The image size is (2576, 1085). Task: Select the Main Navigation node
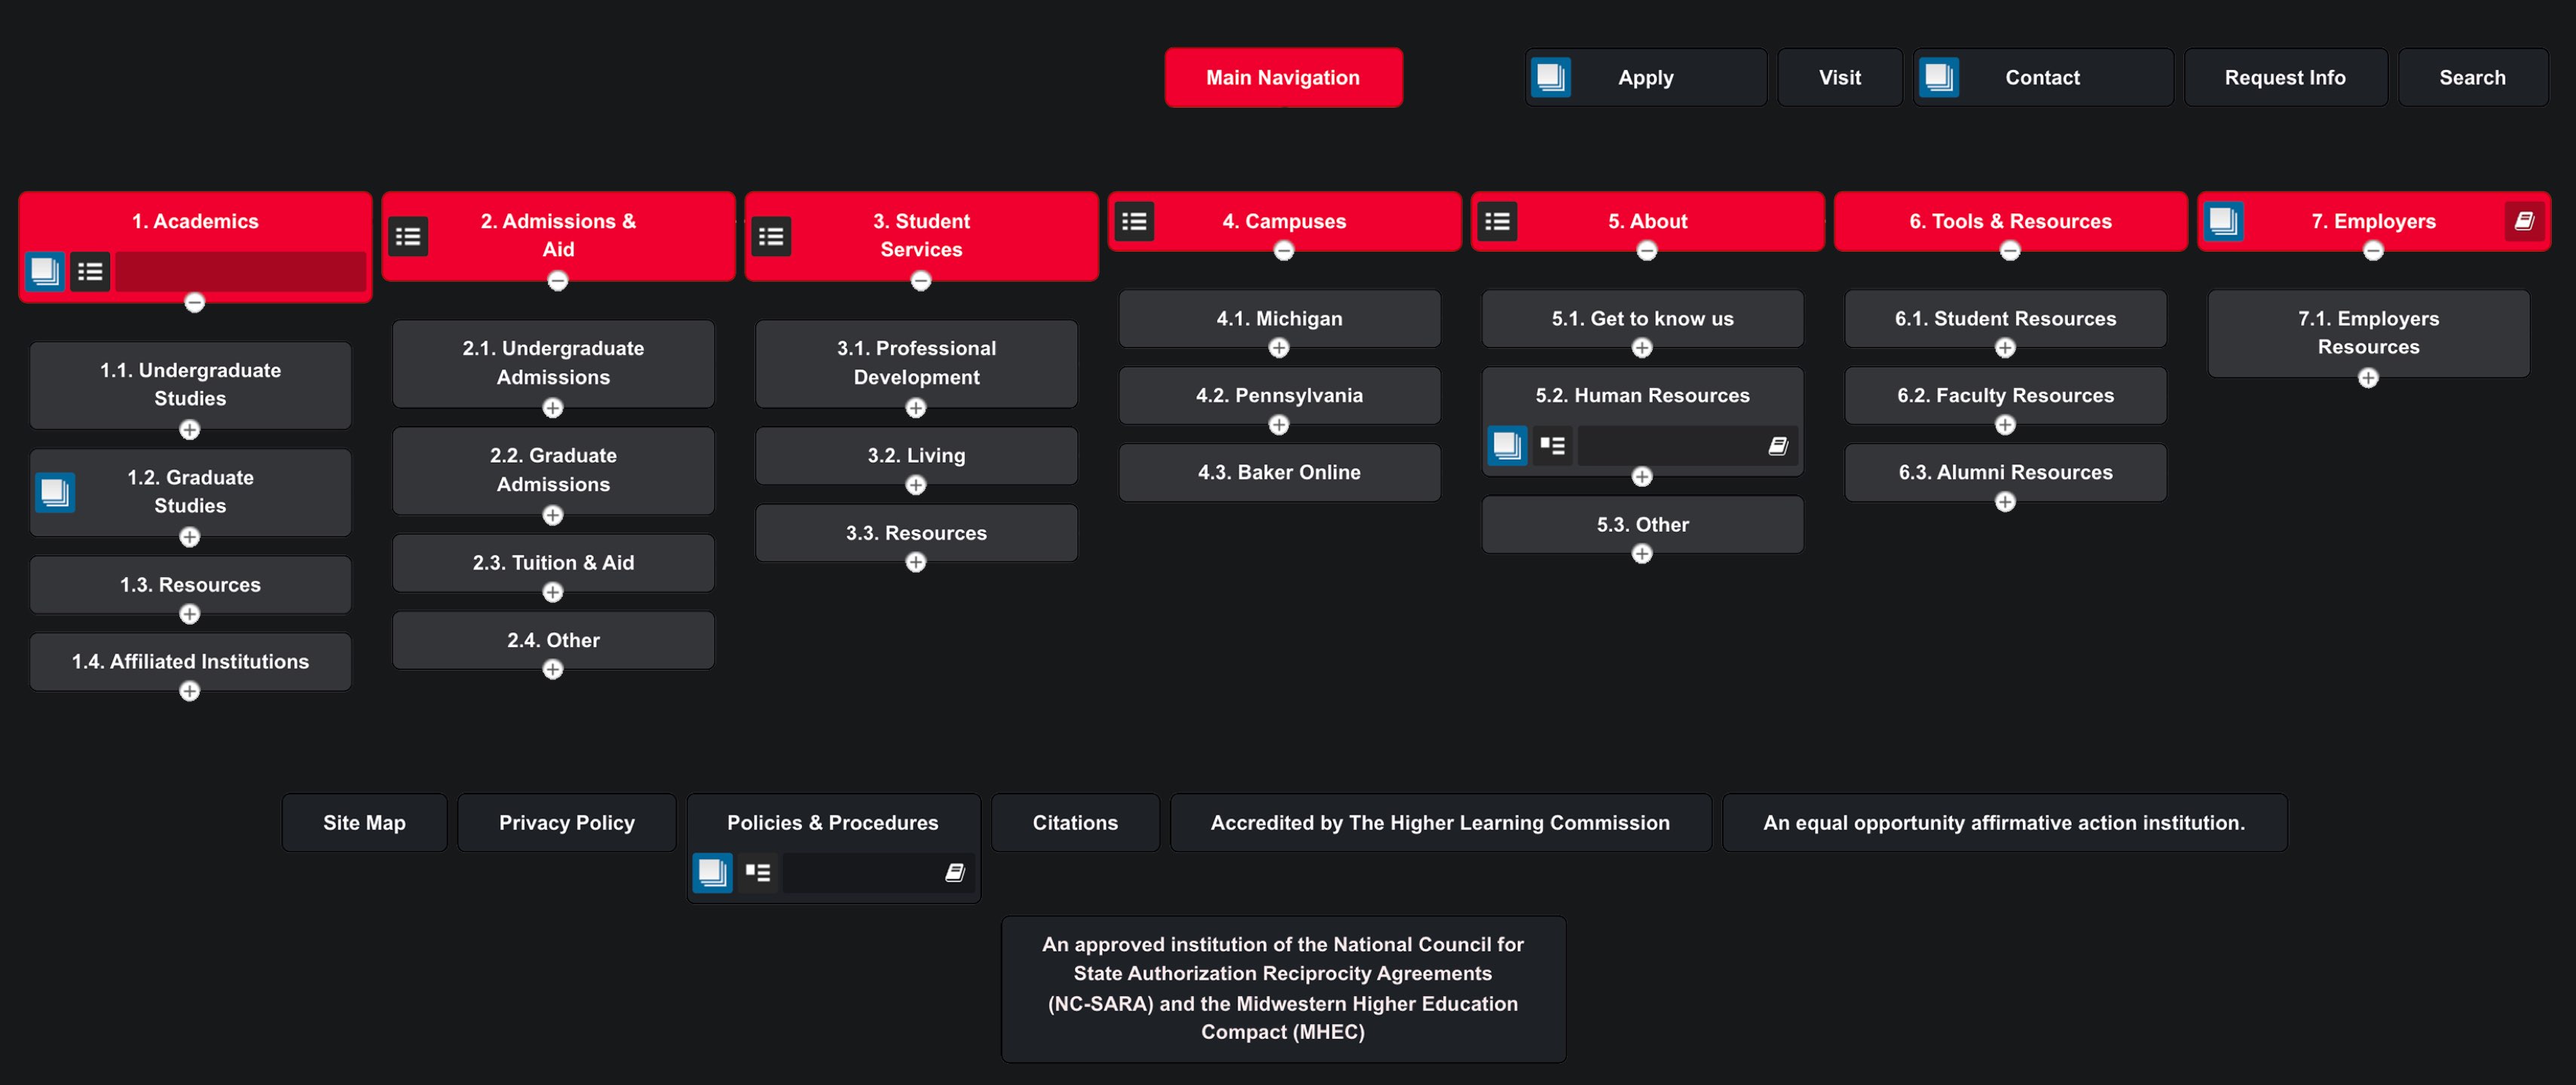[1283, 77]
